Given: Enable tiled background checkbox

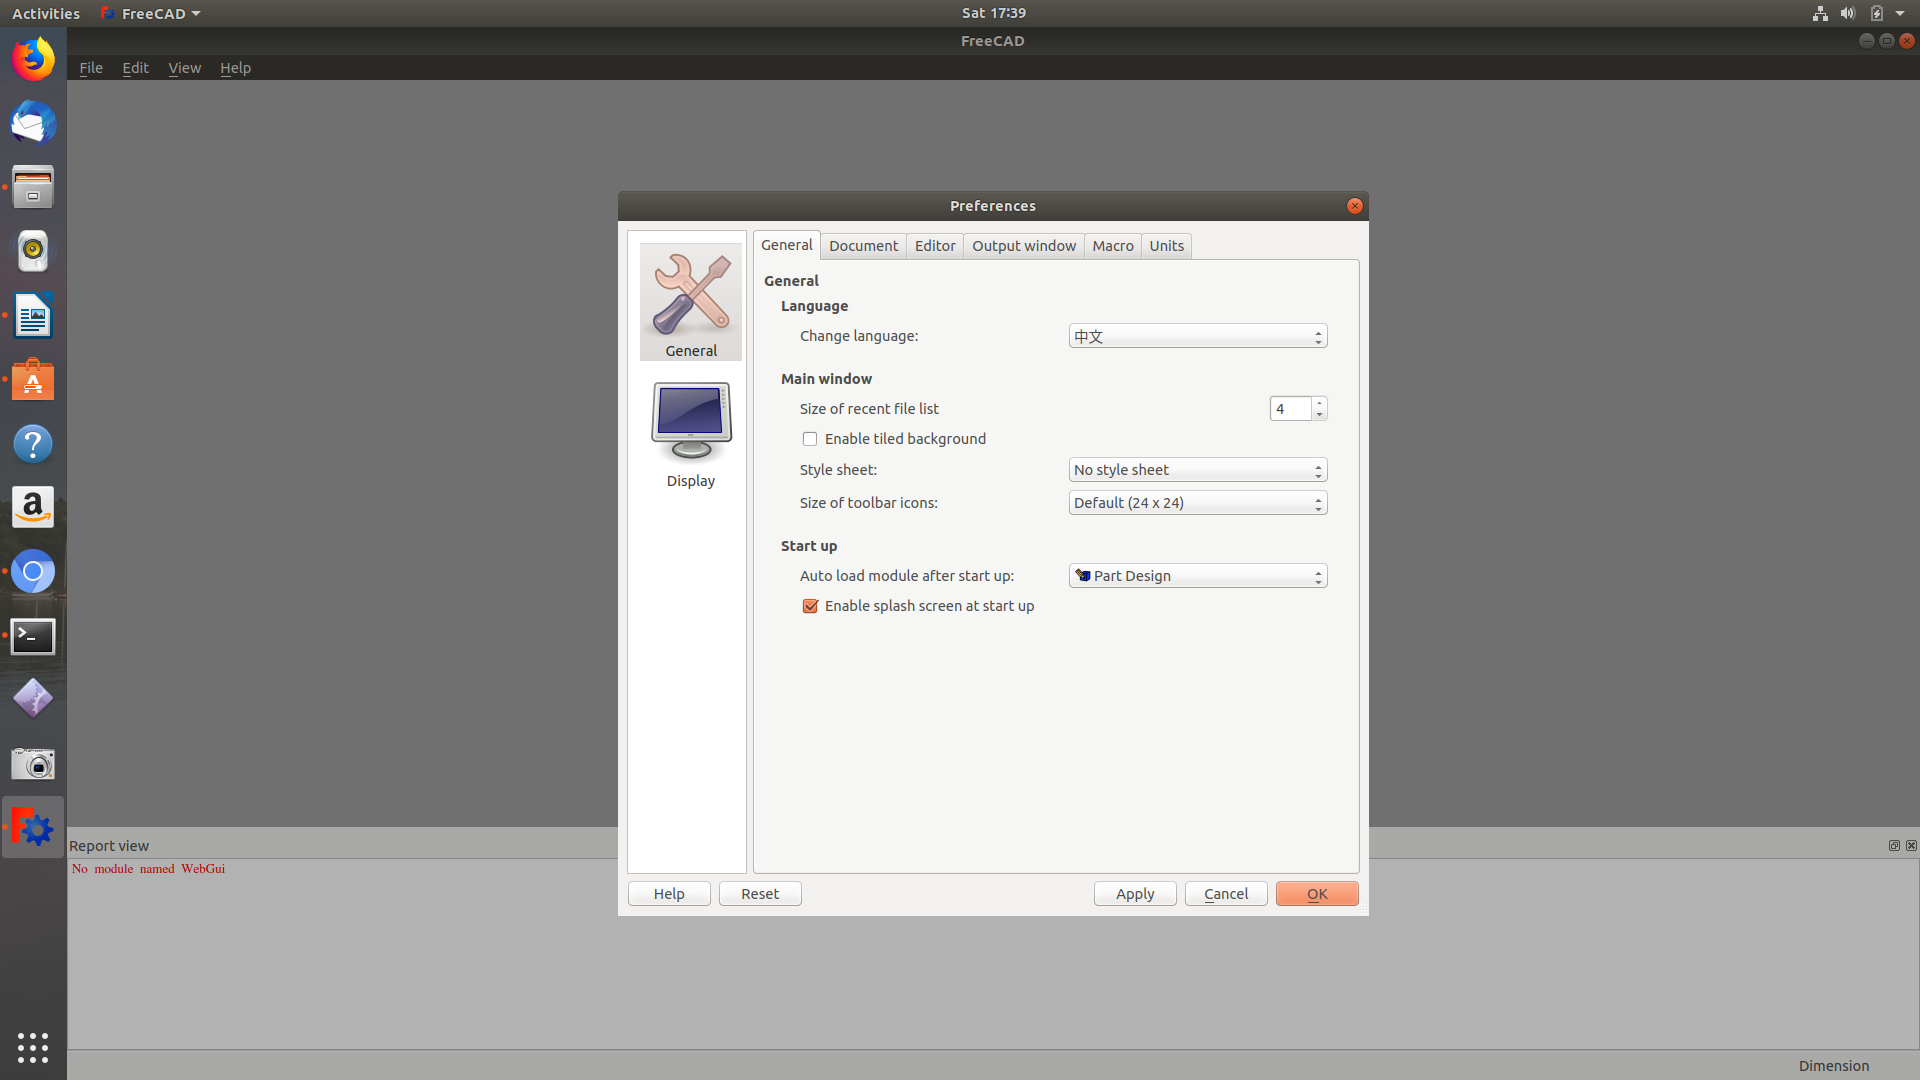Looking at the screenshot, I should (810, 439).
